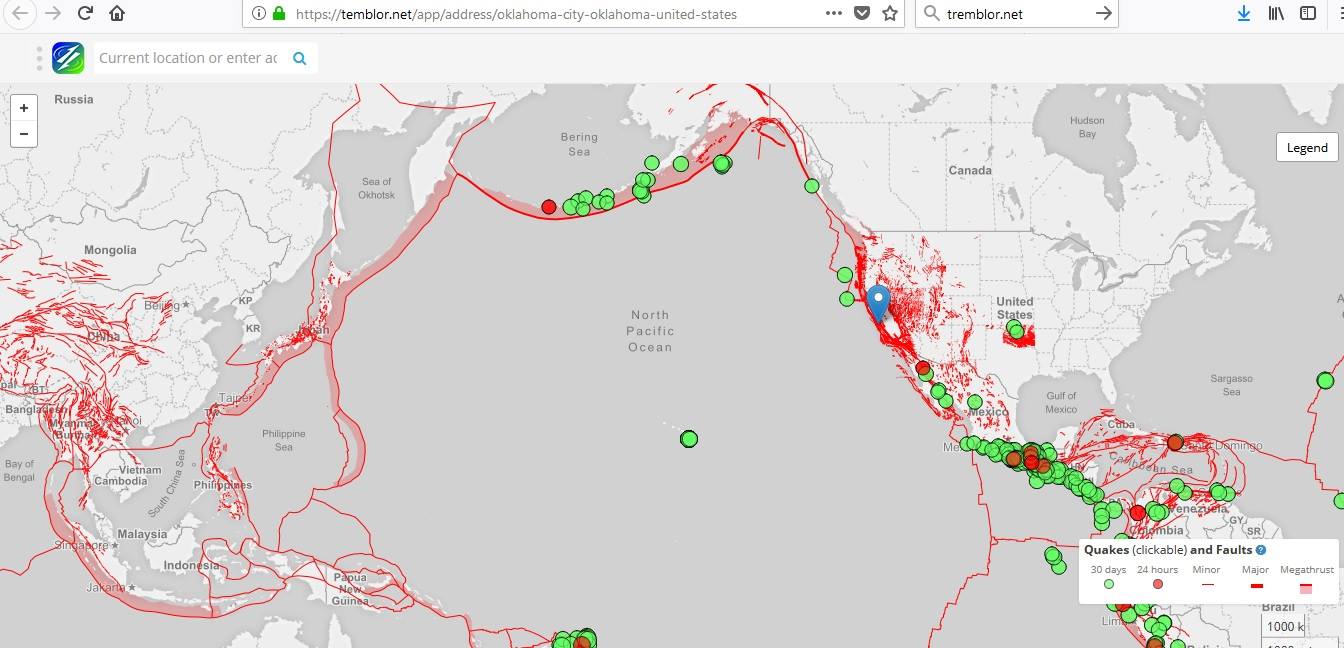
Task: Click the Philippine Sea label
Action: pos(284,440)
